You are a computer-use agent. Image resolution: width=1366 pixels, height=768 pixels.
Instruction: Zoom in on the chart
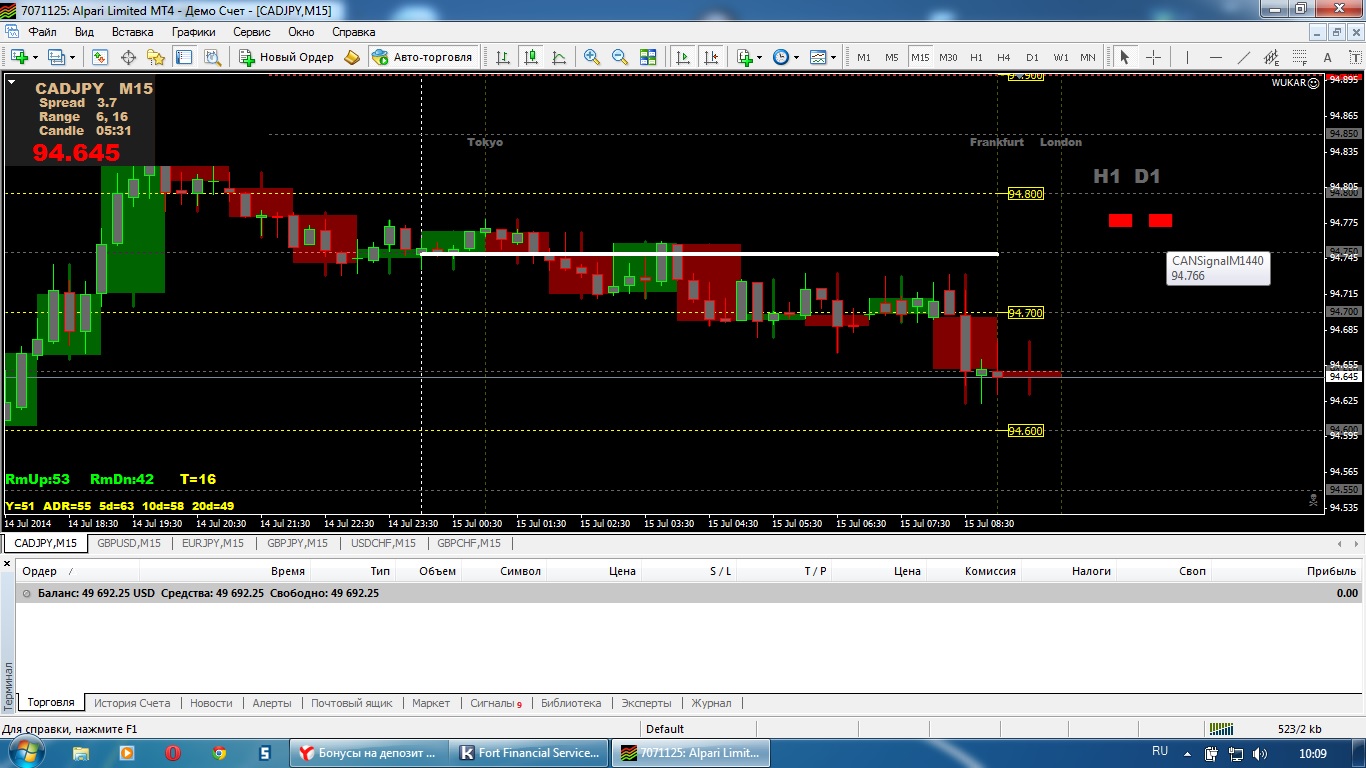pyautogui.click(x=591, y=57)
